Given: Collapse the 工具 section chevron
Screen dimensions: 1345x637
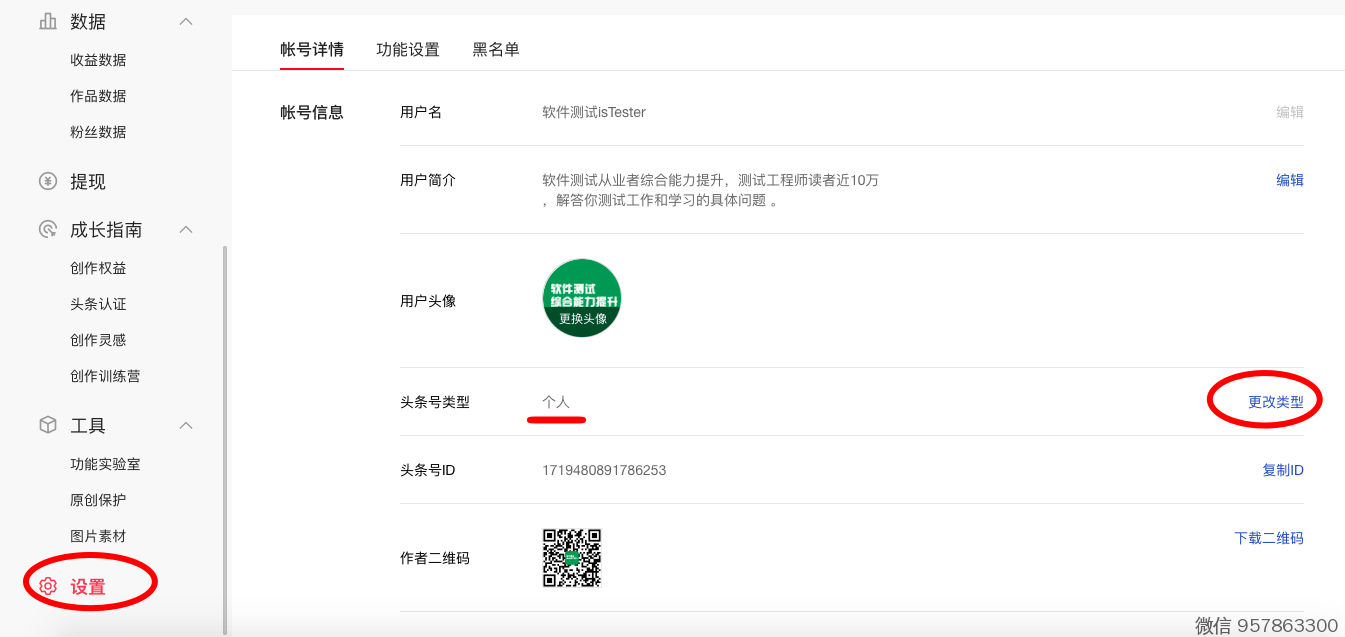Looking at the screenshot, I should tap(186, 425).
